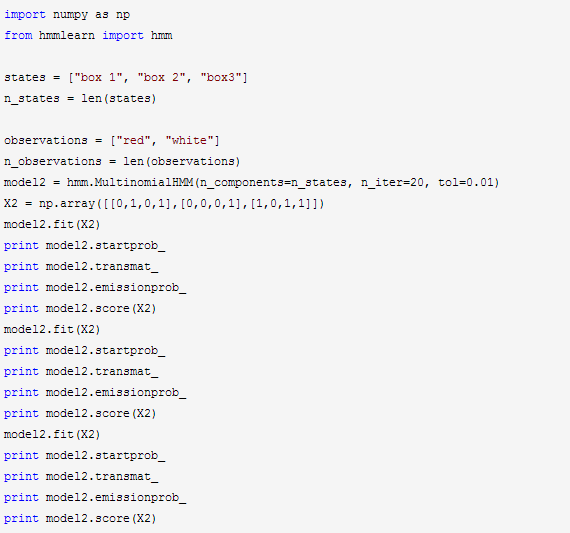Viewport: 570px width, 533px height.
Task: Click the word hmmlearn in the import line
Action: coord(67,36)
